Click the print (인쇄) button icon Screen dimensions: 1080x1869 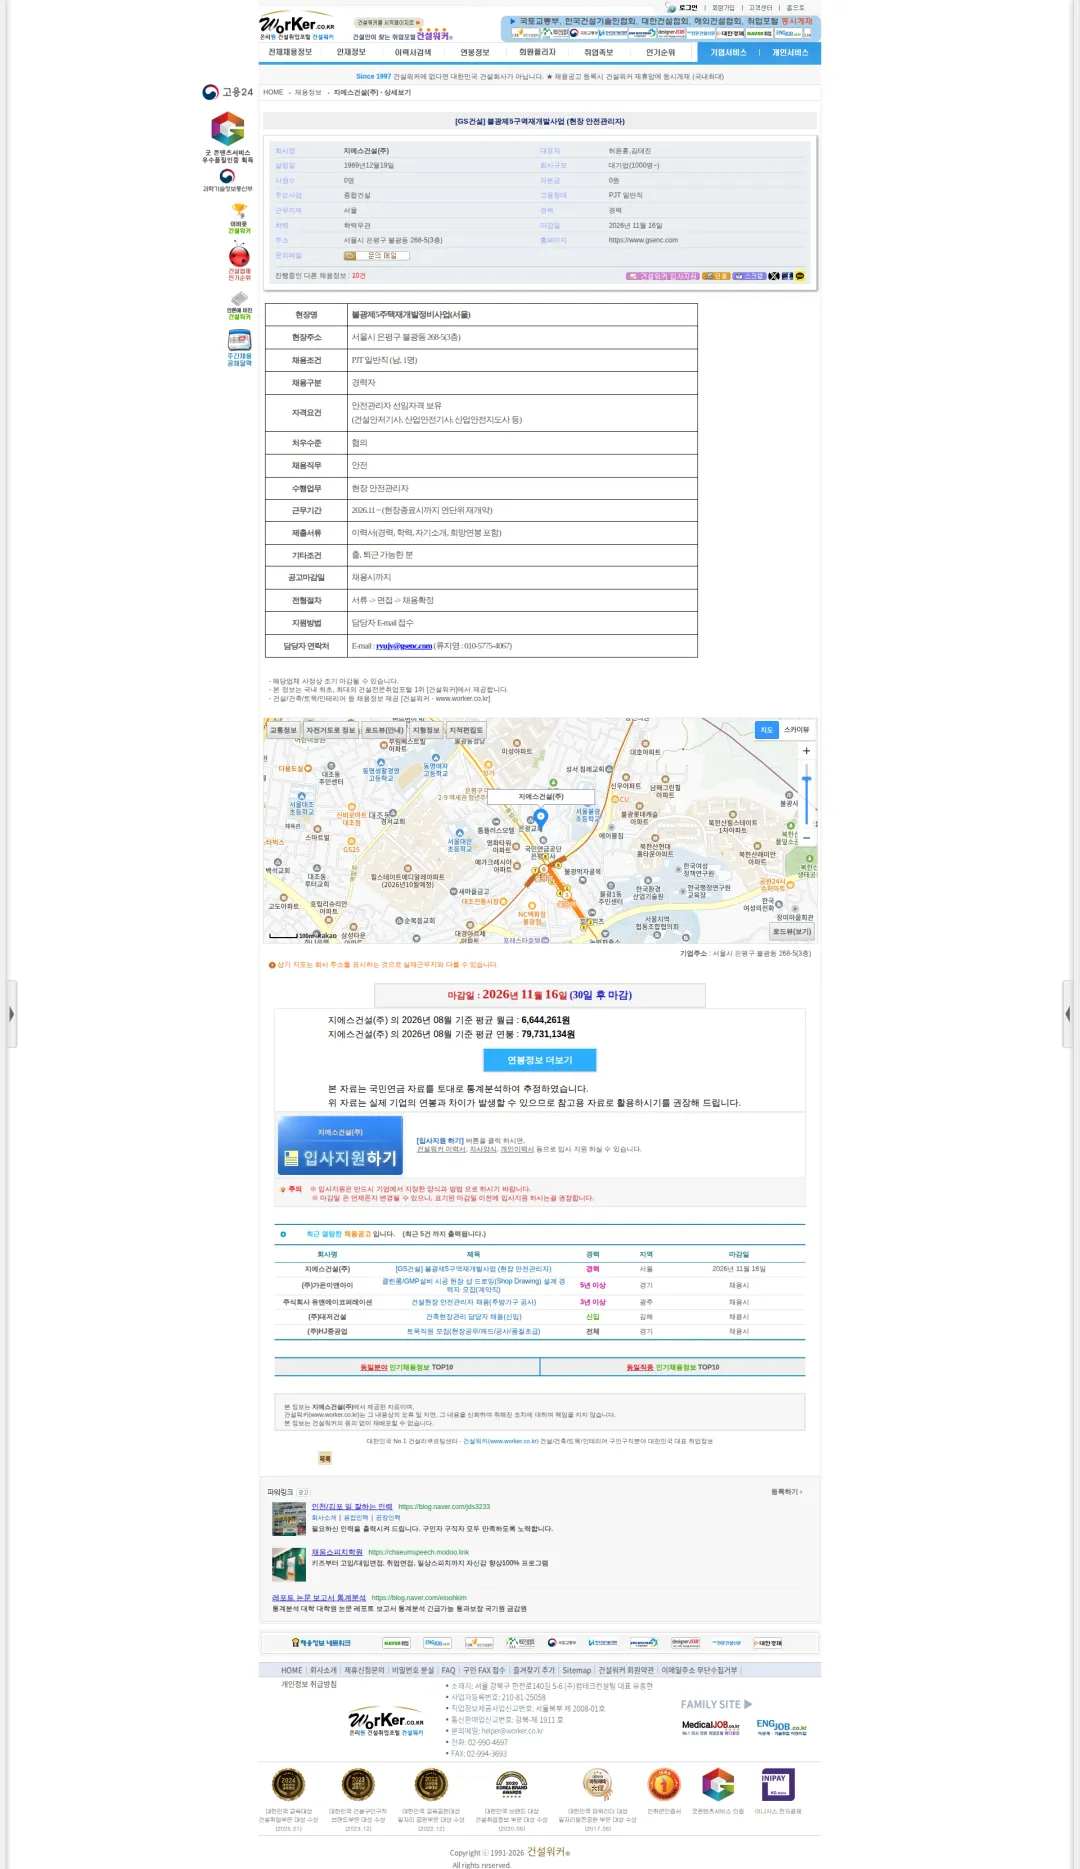(x=716, y=276)
